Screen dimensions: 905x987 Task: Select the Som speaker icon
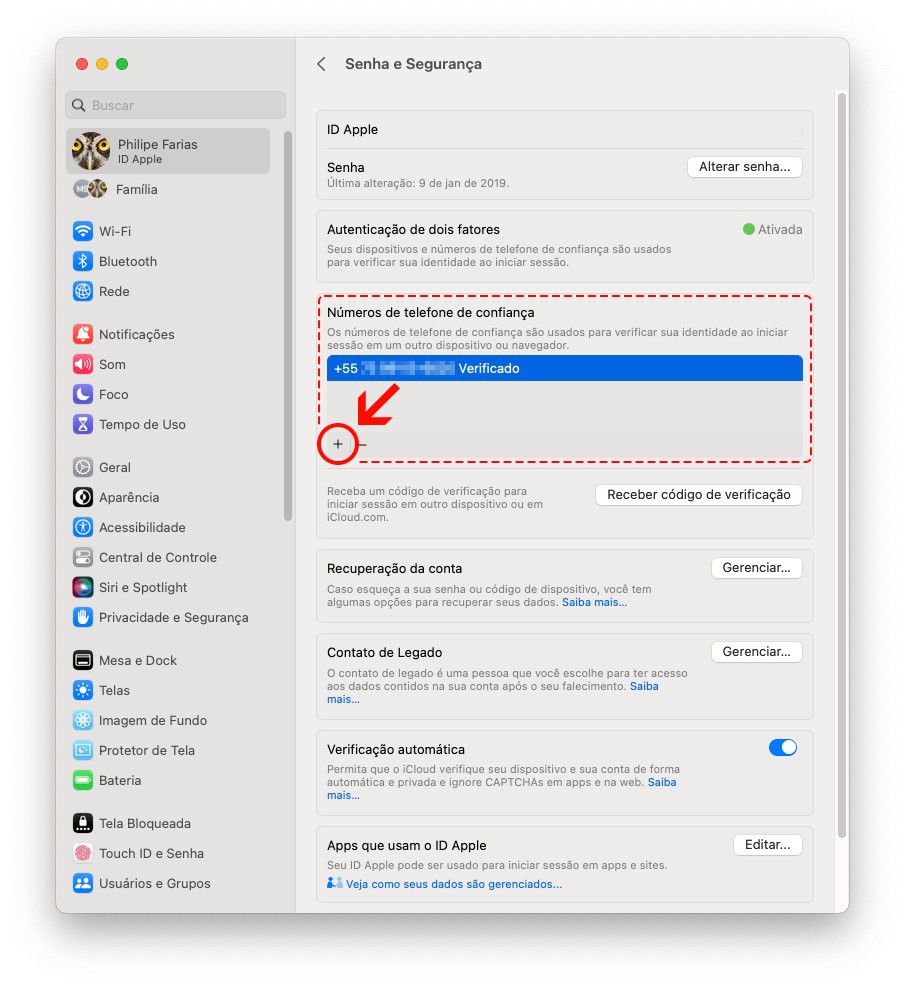82,364
